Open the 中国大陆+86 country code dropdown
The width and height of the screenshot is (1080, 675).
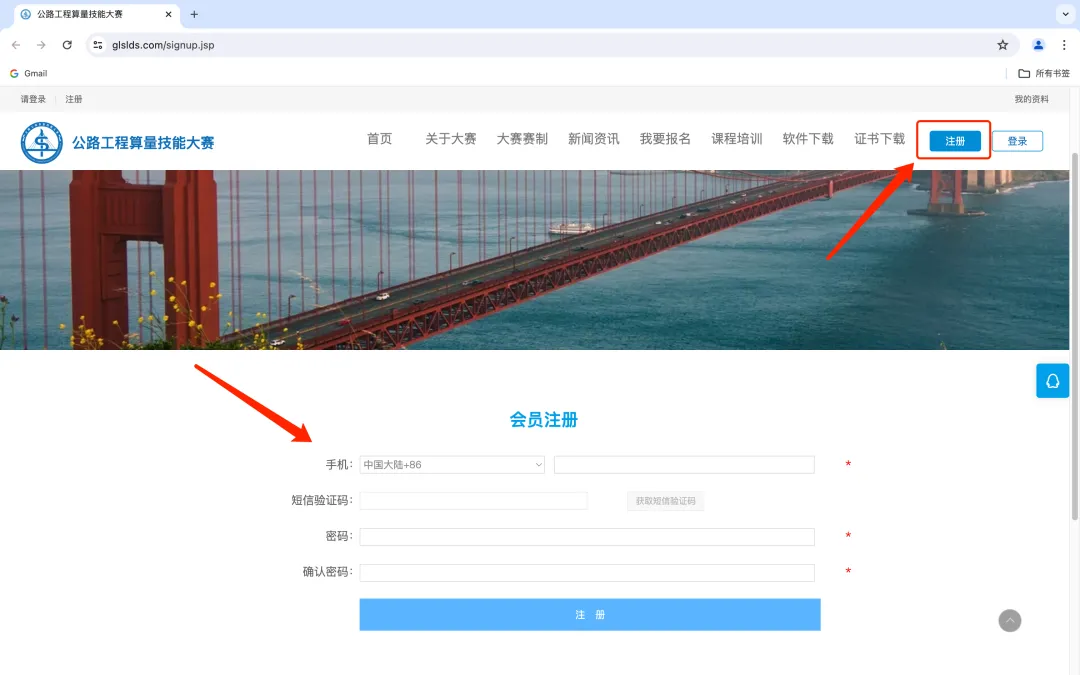[451, 464]
